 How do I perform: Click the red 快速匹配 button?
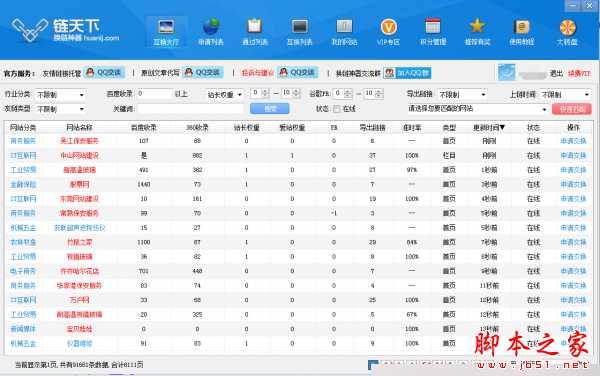tap(572, 109)
